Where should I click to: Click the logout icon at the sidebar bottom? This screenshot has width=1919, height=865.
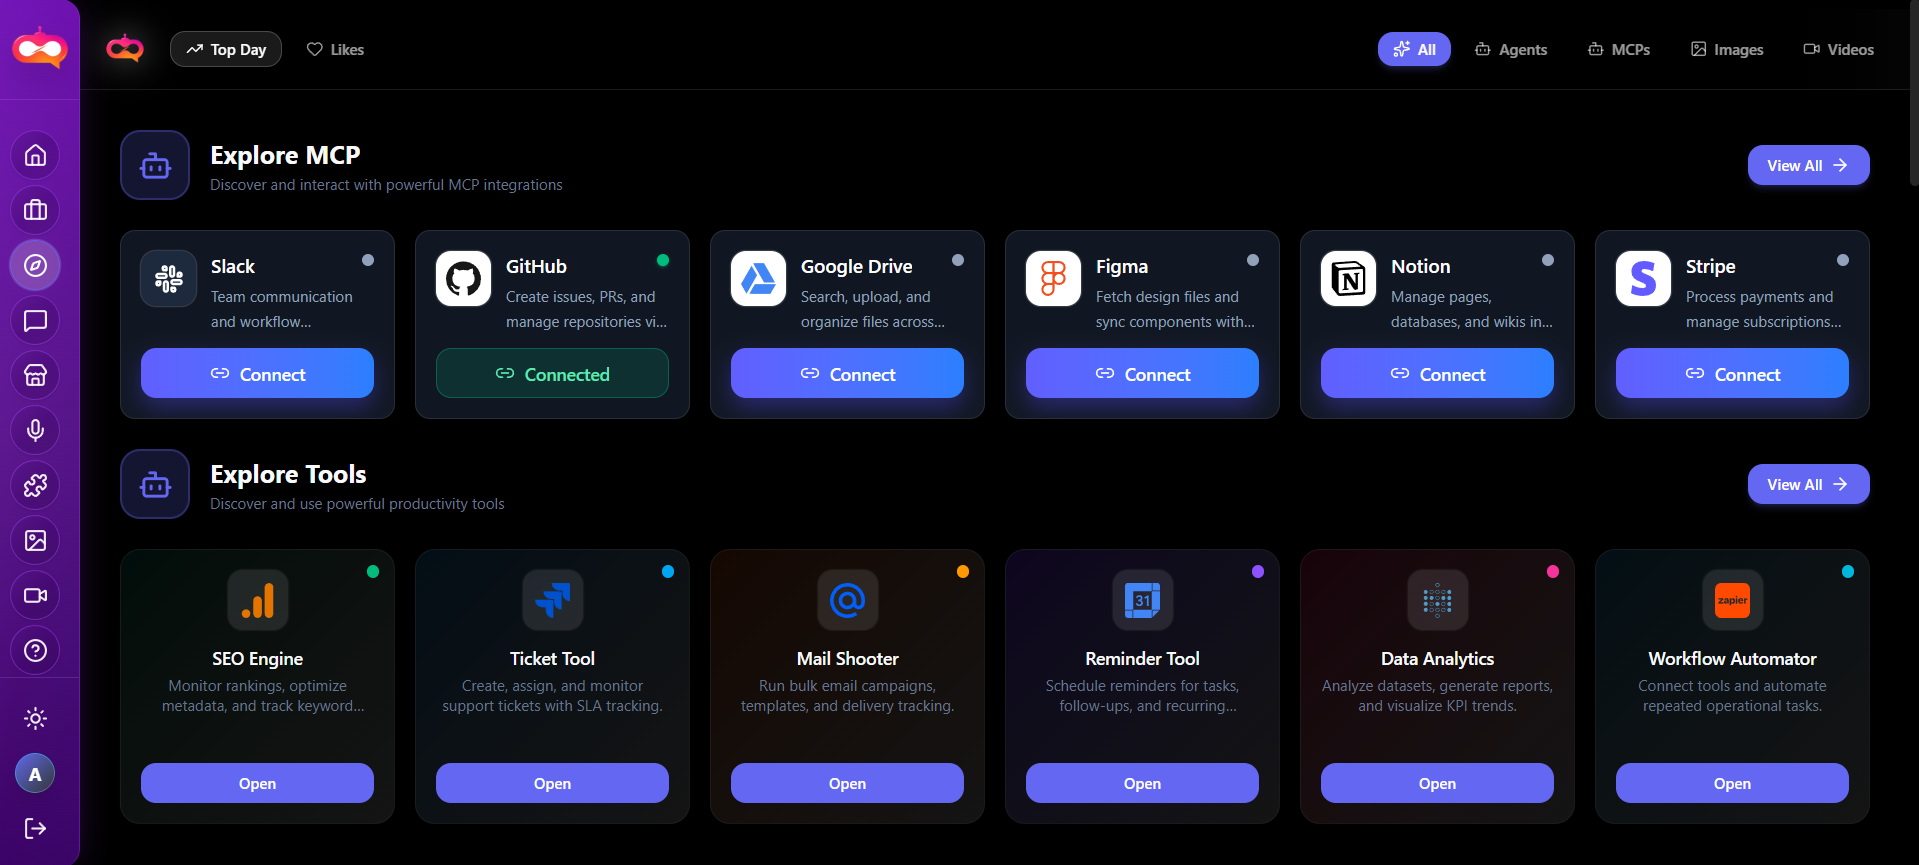click(35, 828)
